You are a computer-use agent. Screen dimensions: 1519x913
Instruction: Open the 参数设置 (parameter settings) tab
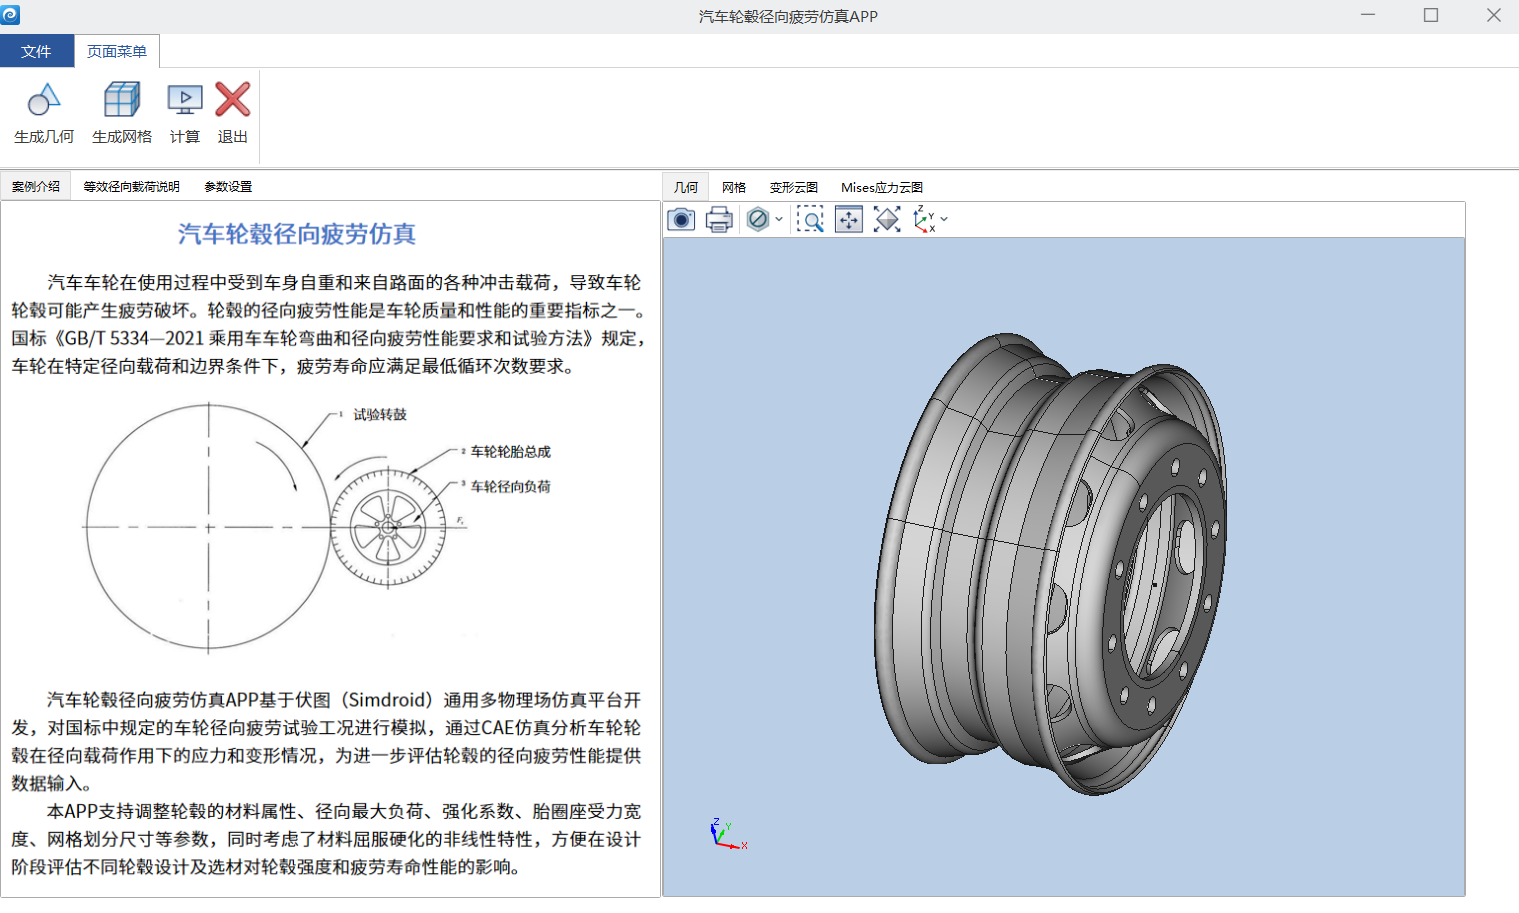coord(228,186)
